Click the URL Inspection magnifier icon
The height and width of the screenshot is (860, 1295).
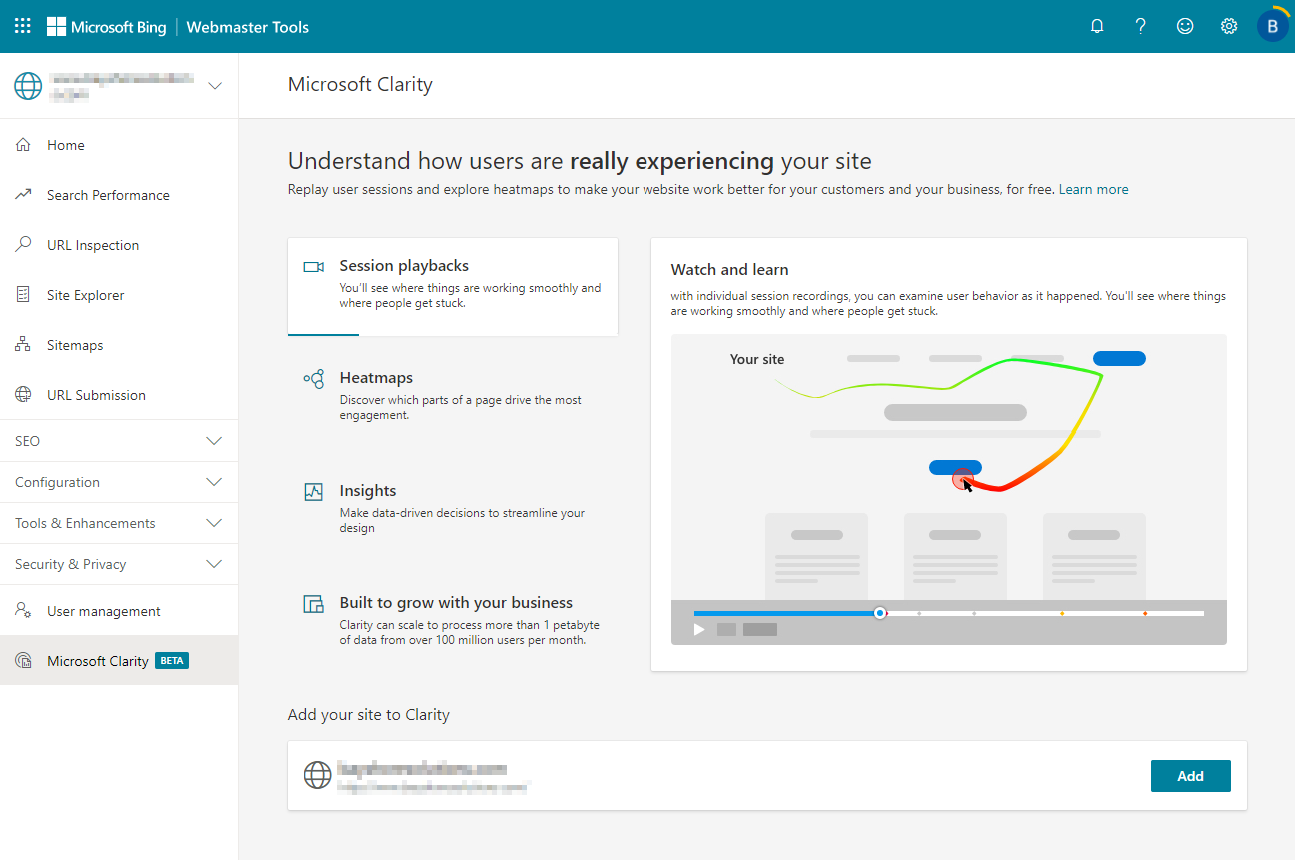[x=24, y=245]
